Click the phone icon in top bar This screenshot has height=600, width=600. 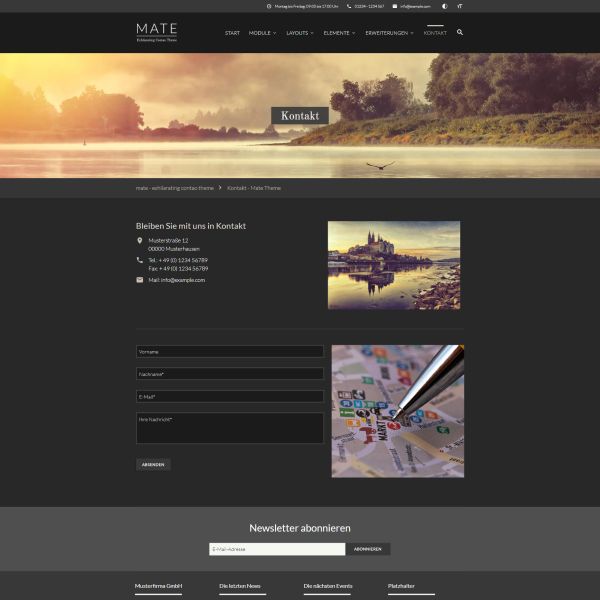point(348,6)
